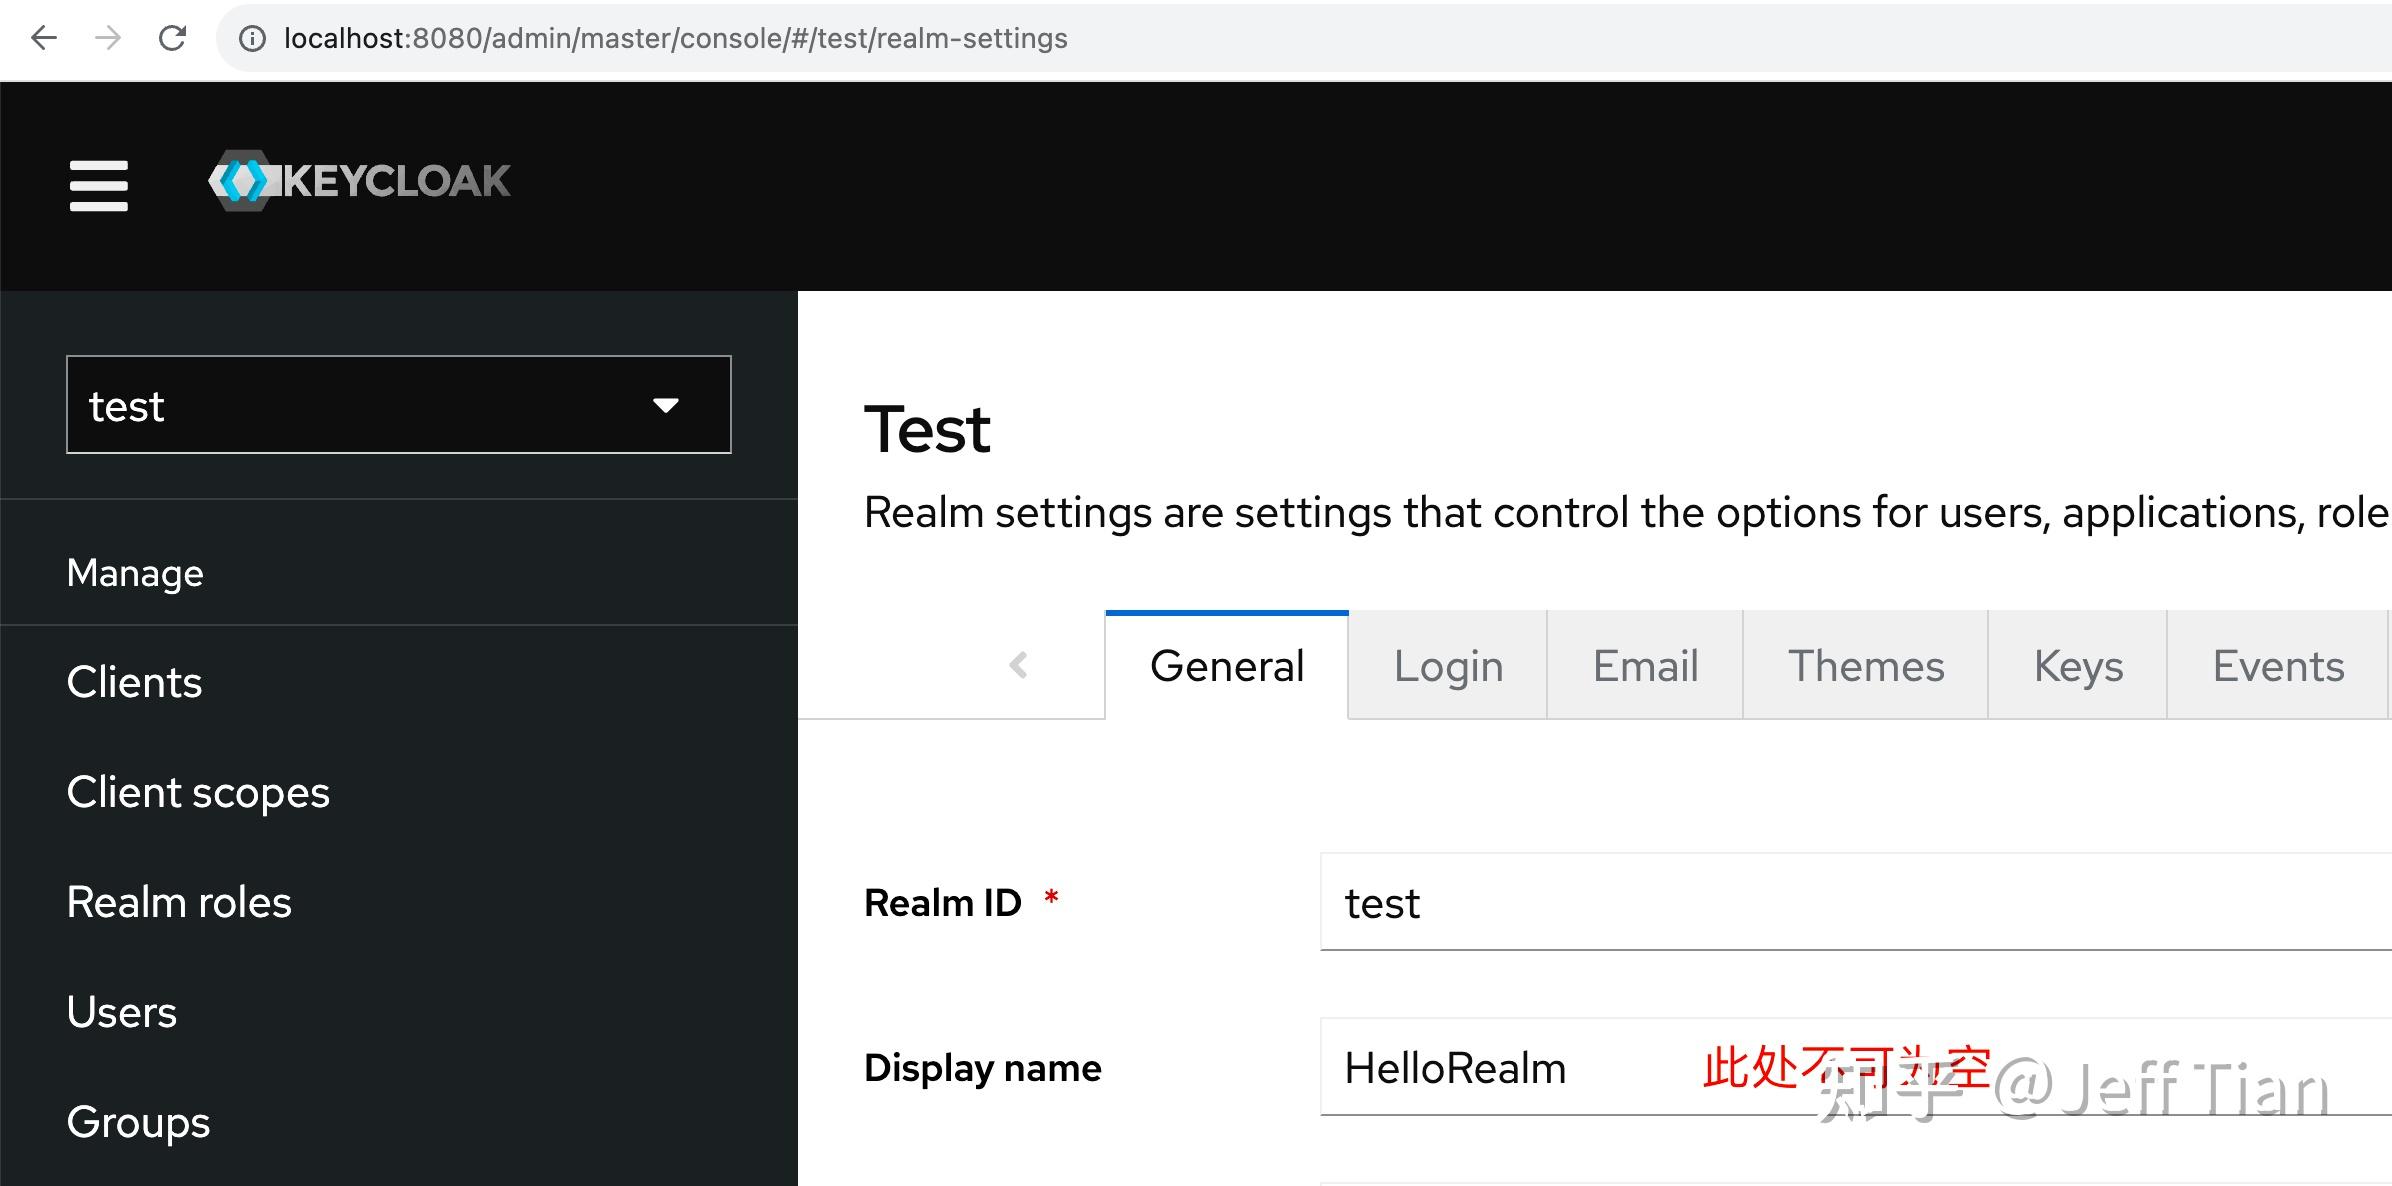
Task: Click the Display name label
Action: (983, 1068)
